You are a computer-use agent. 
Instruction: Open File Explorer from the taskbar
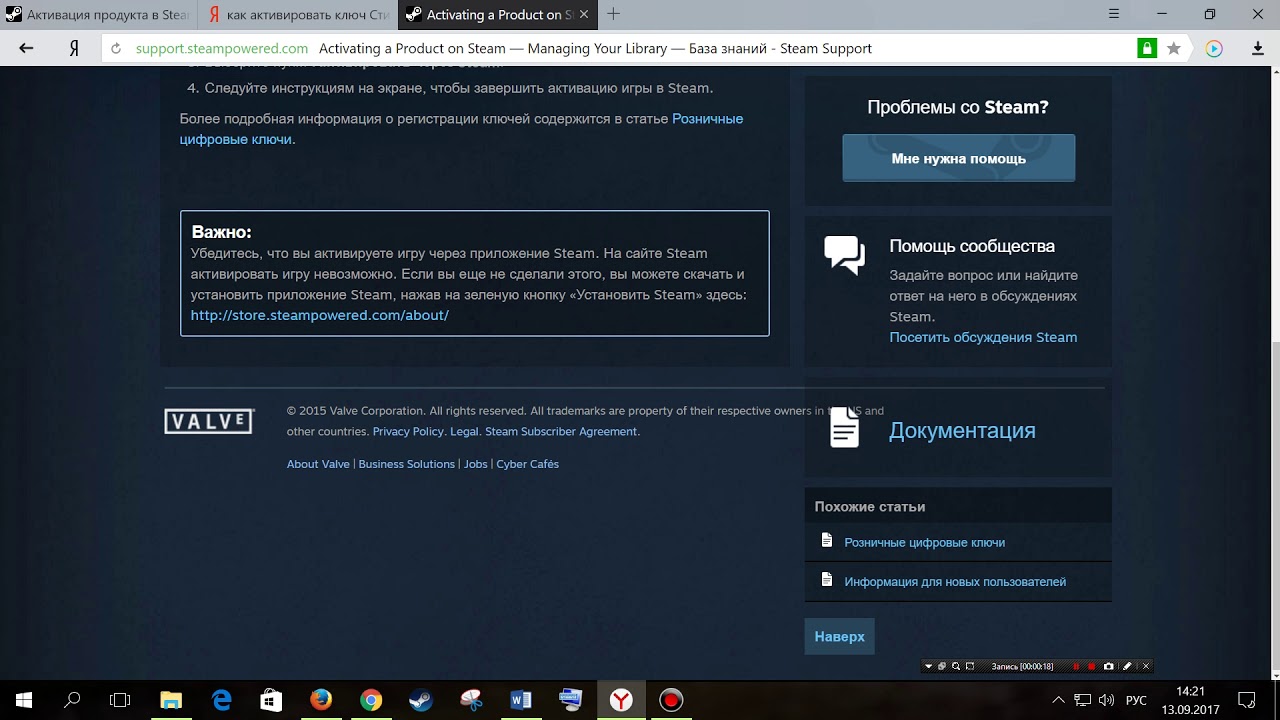(171, 700)
